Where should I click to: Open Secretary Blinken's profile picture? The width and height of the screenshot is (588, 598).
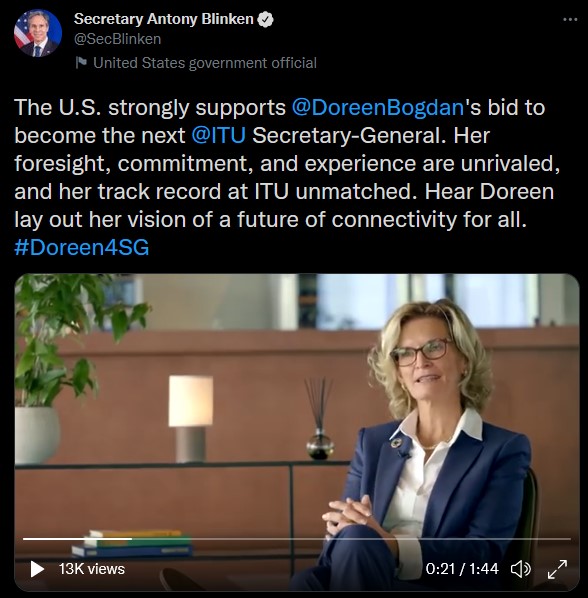(x=38, y=33)
